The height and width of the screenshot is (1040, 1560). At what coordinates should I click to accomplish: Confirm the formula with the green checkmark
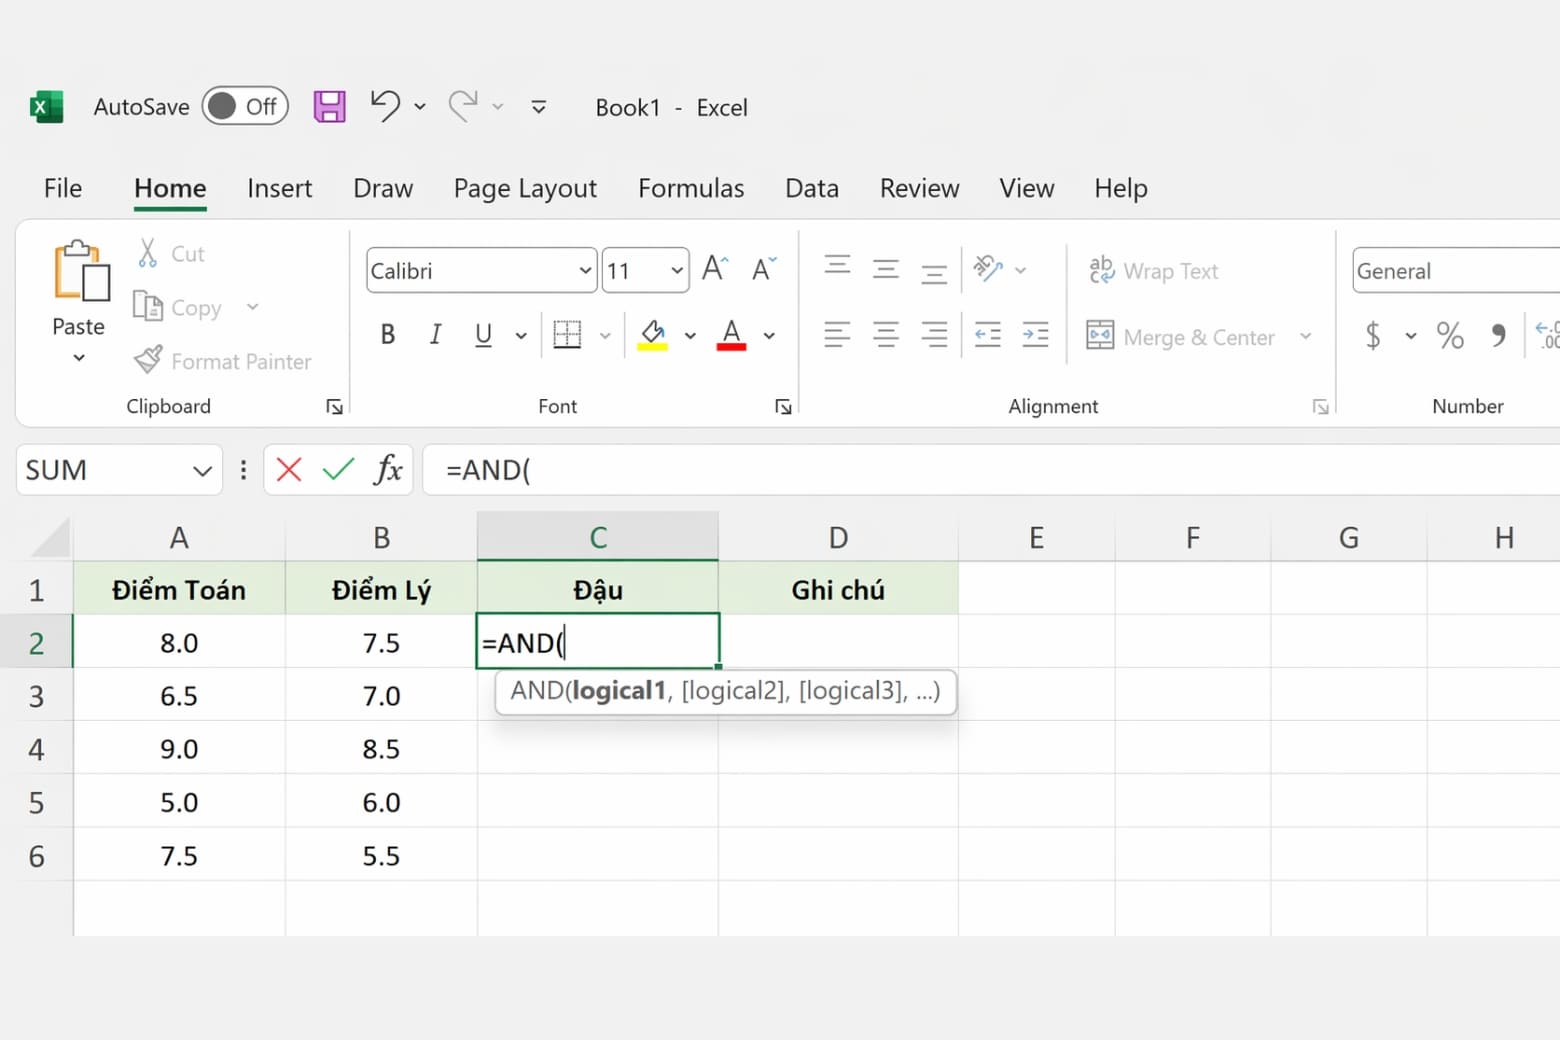coord(338,469)
